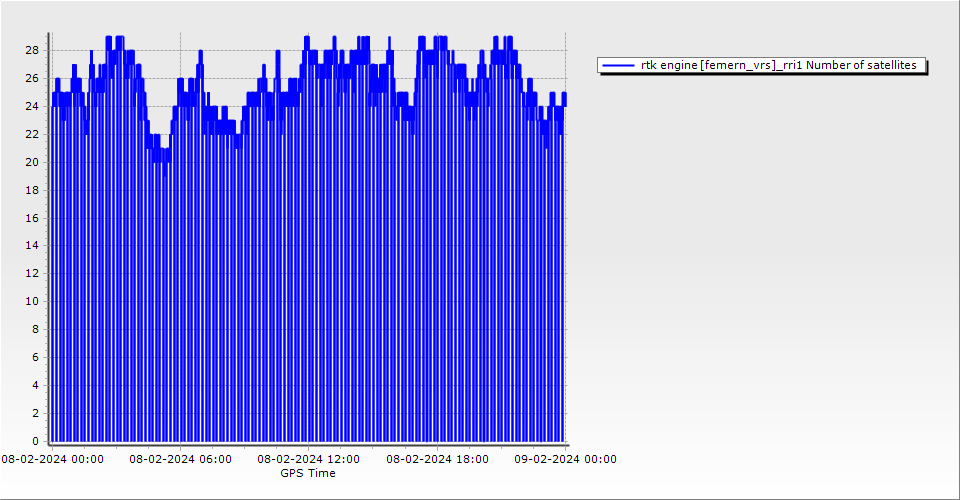Click the 10 value on the y-axis

(32, 301)
